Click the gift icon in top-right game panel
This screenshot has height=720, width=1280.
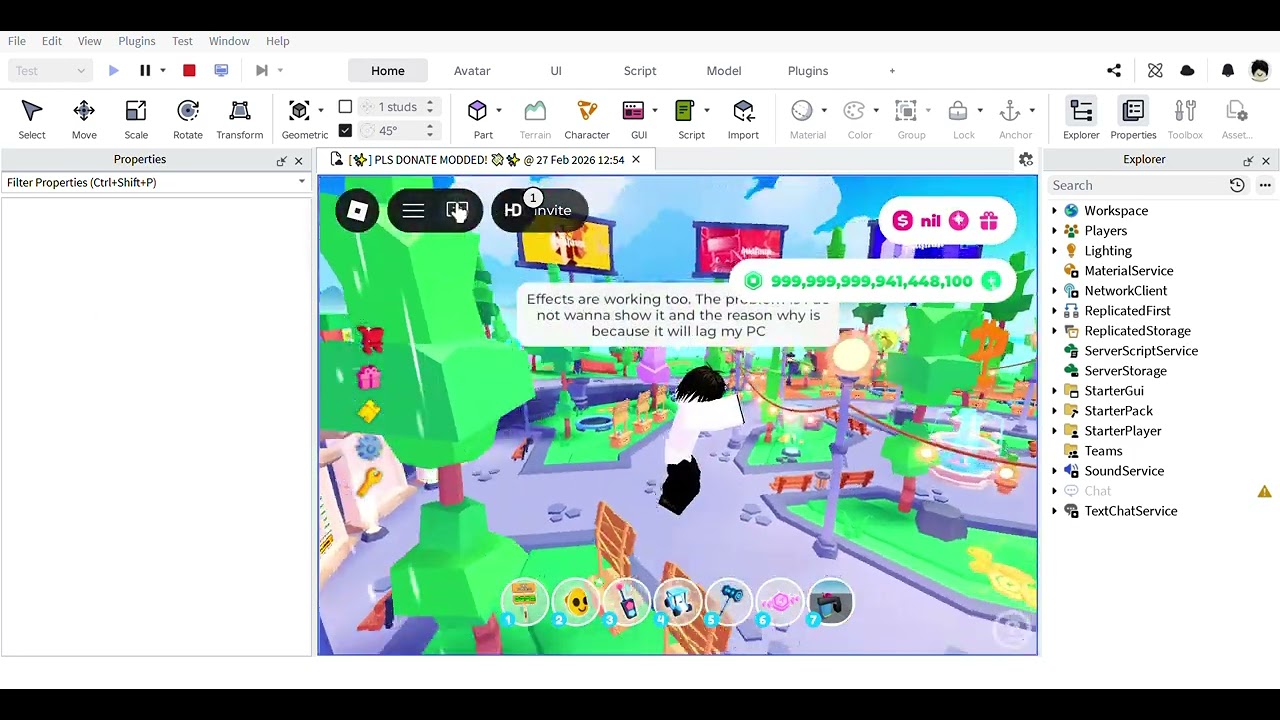[989, 221]
